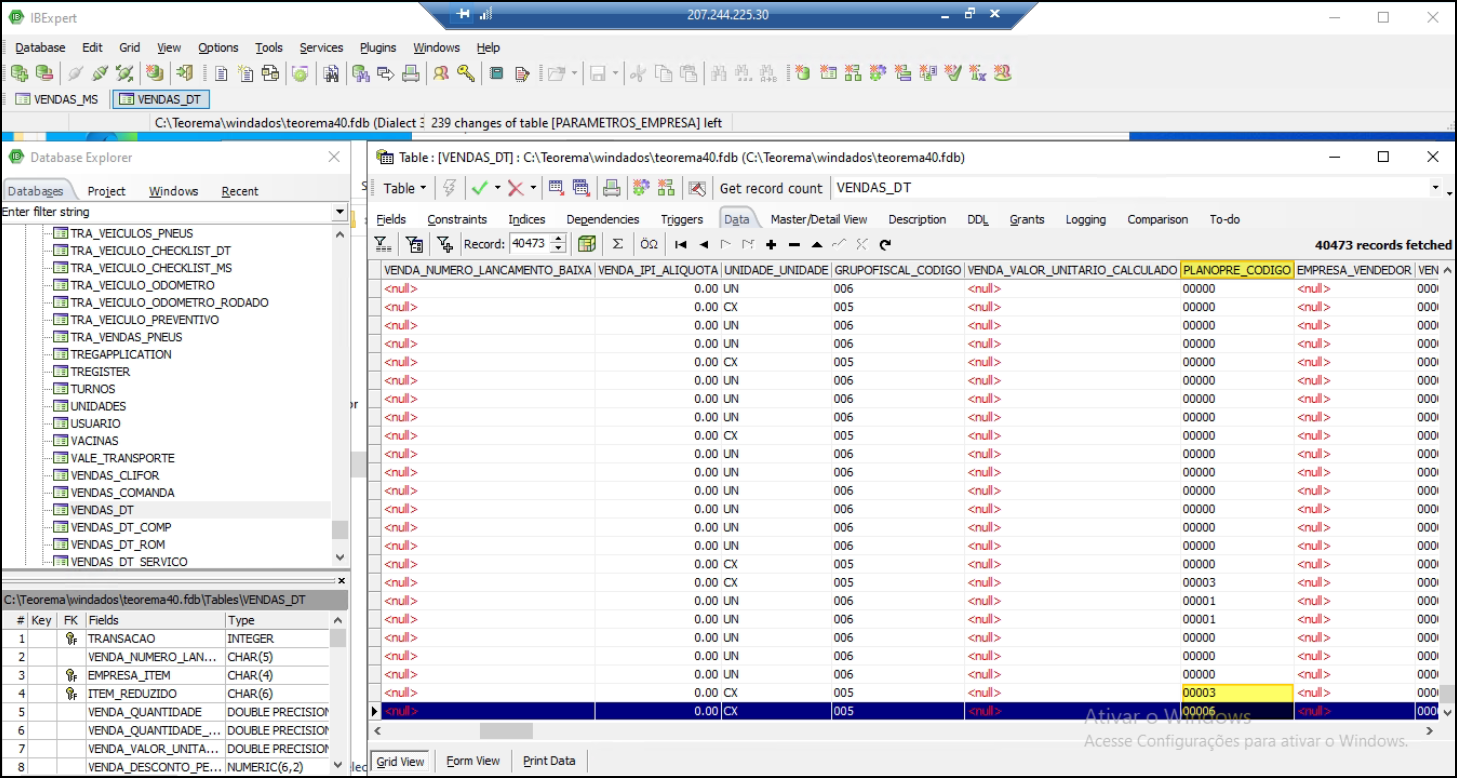1457x778 pixels.
Task: Click the 3D cube grid icon
Action: [x=587, y=244]
